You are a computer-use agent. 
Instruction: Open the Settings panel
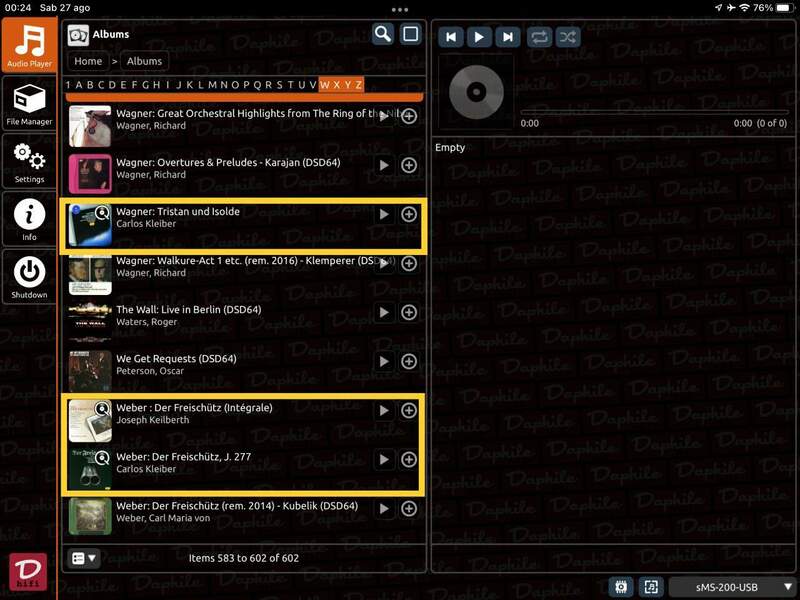tap(29, 162)
